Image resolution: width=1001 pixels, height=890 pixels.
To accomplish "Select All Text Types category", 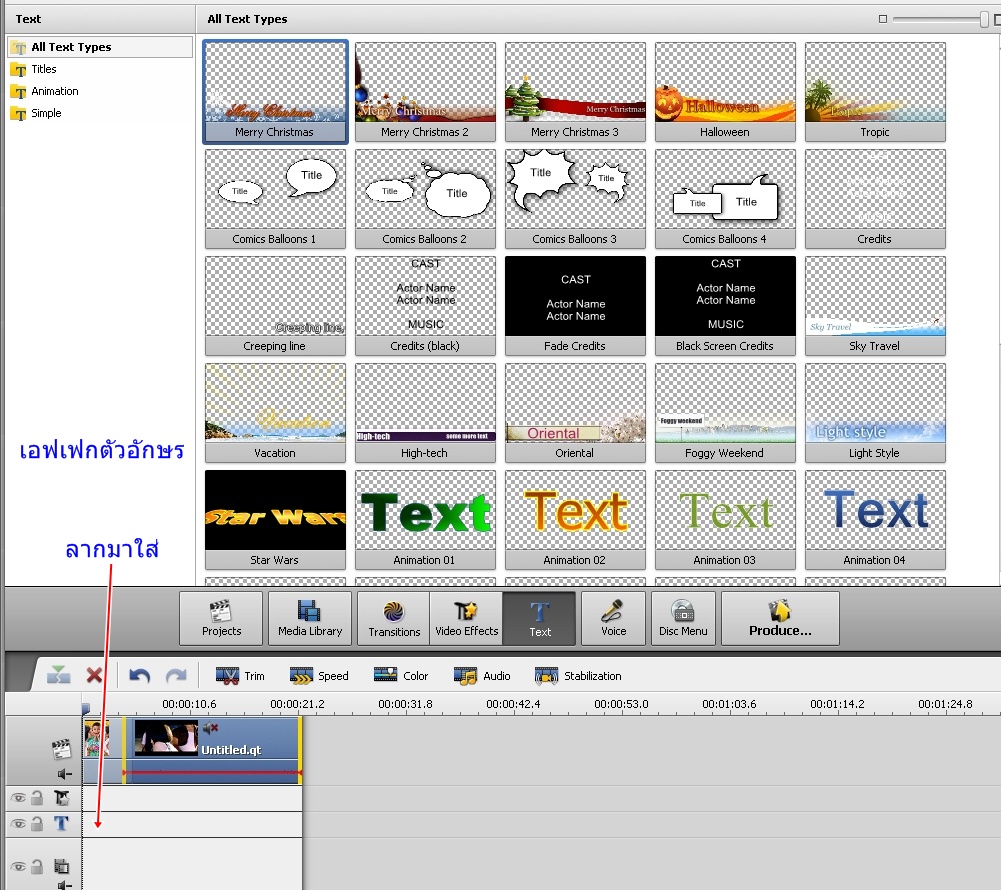I will 100,47.
